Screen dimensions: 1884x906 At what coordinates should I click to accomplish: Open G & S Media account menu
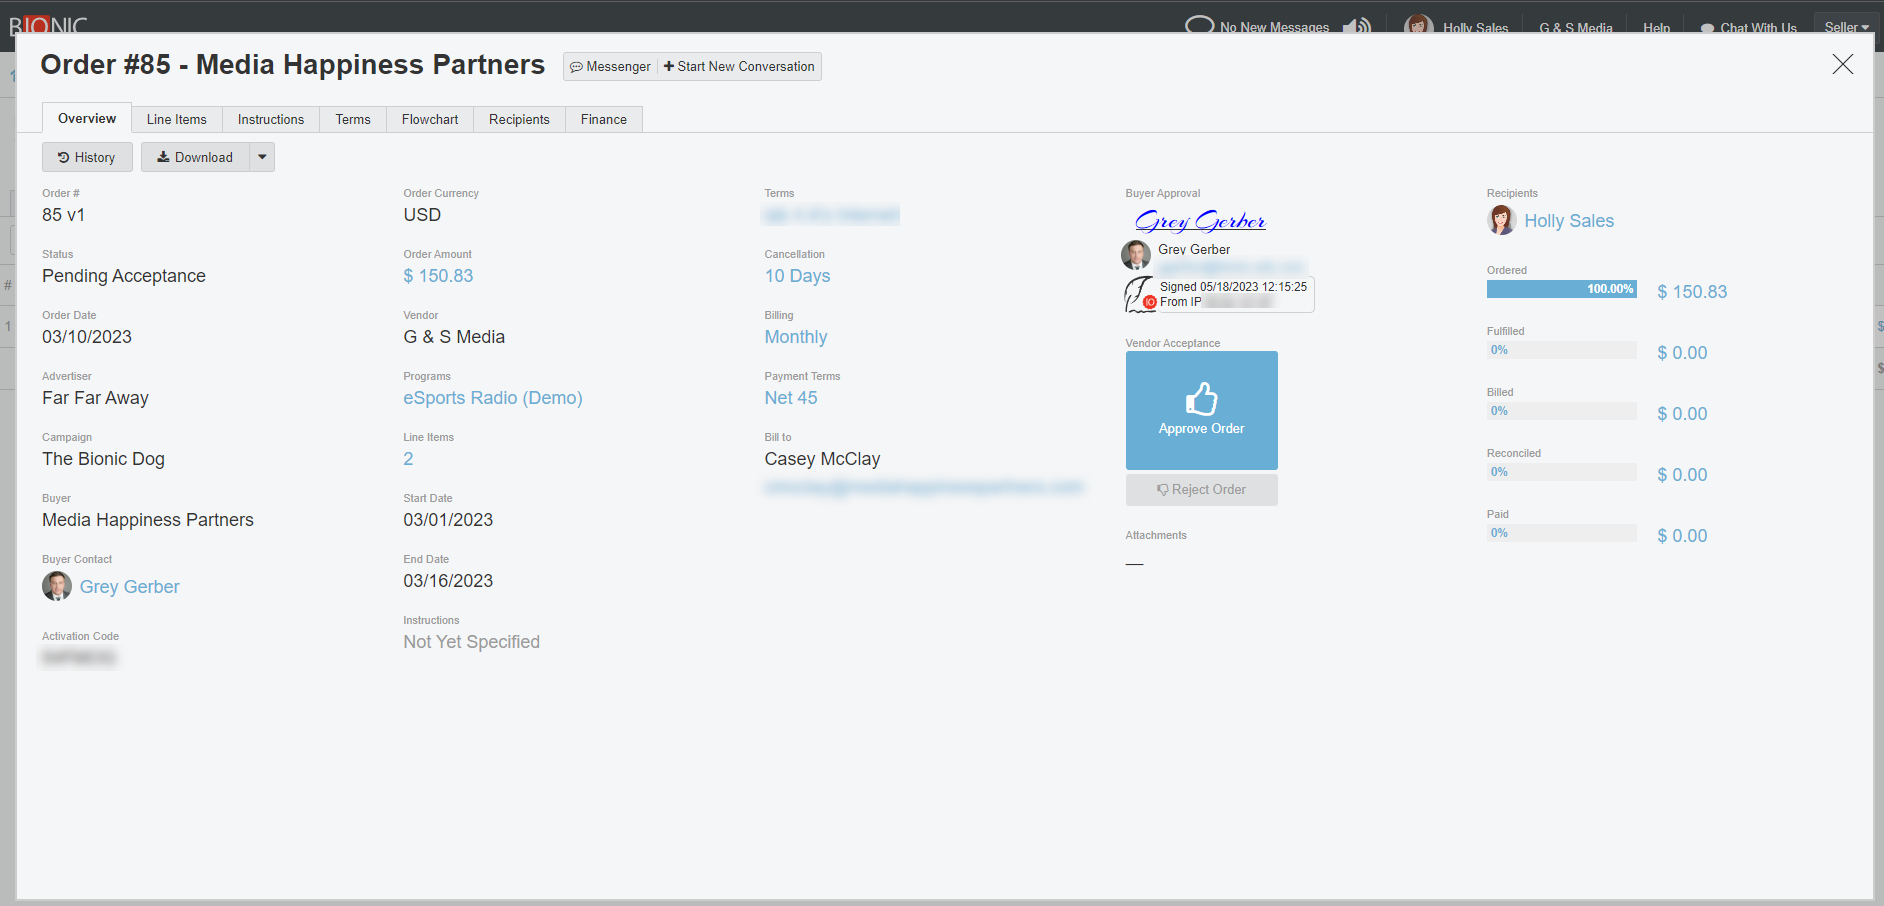(1575, 27)
